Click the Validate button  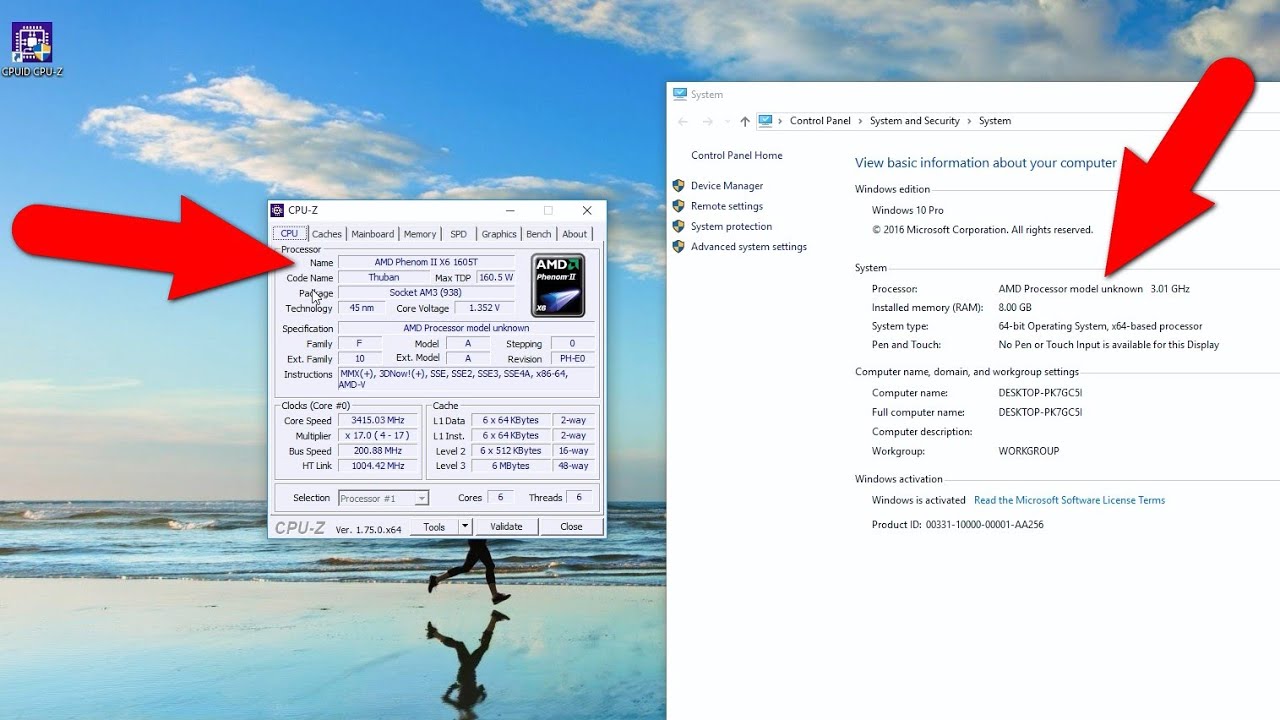506,525
